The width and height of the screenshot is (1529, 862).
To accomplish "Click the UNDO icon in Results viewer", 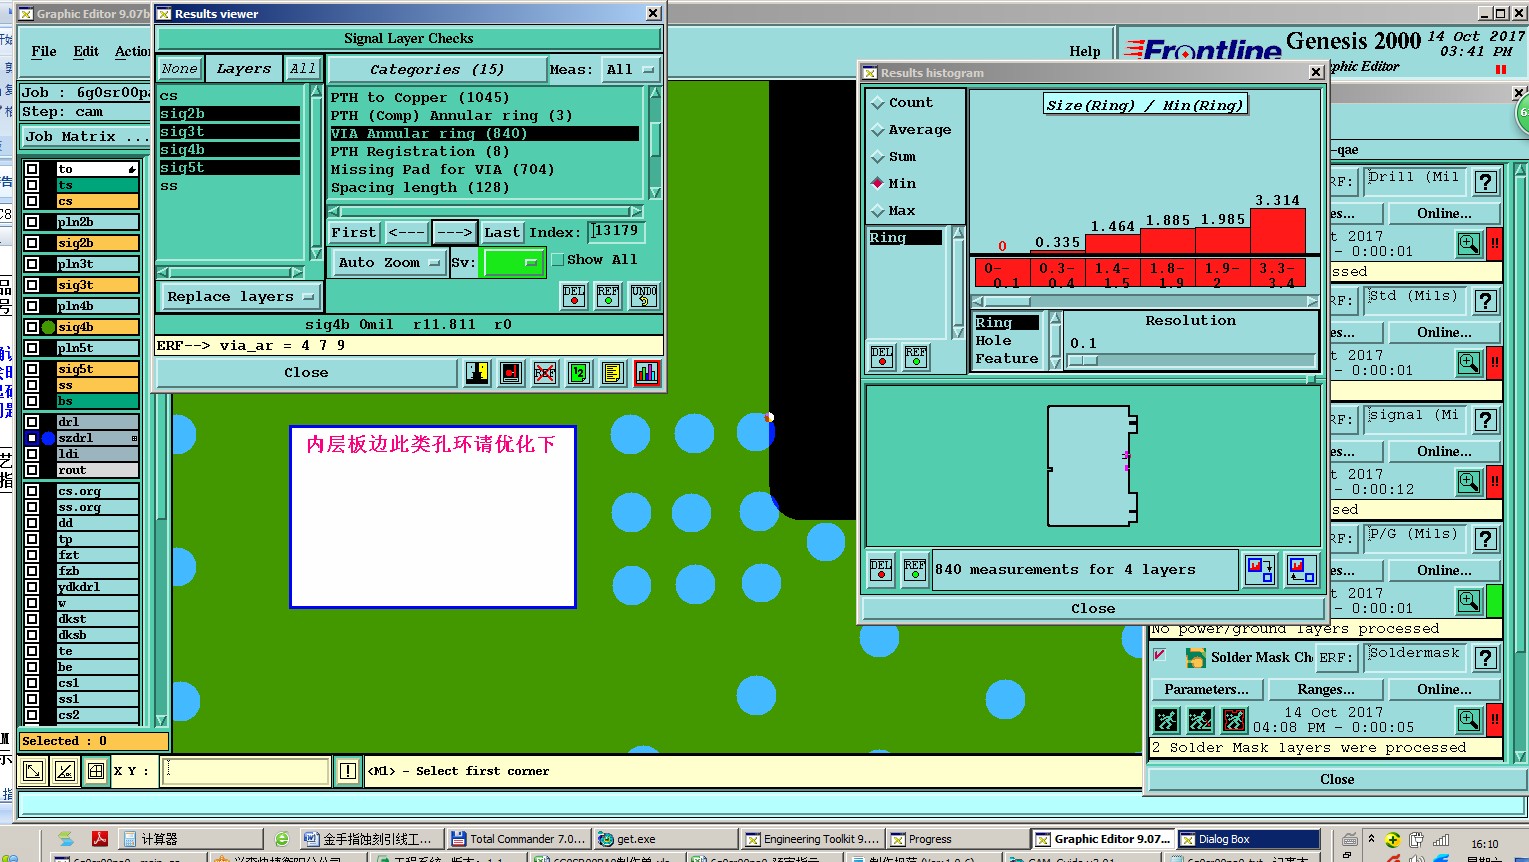I will [644, 296].
